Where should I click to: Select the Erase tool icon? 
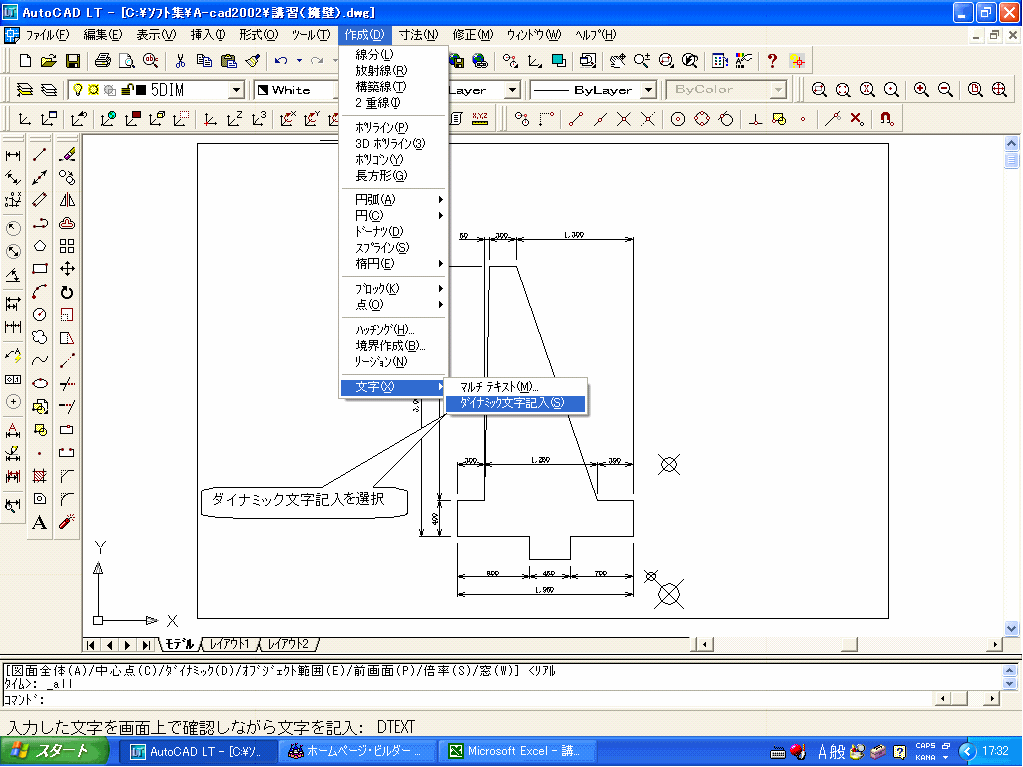67,155
